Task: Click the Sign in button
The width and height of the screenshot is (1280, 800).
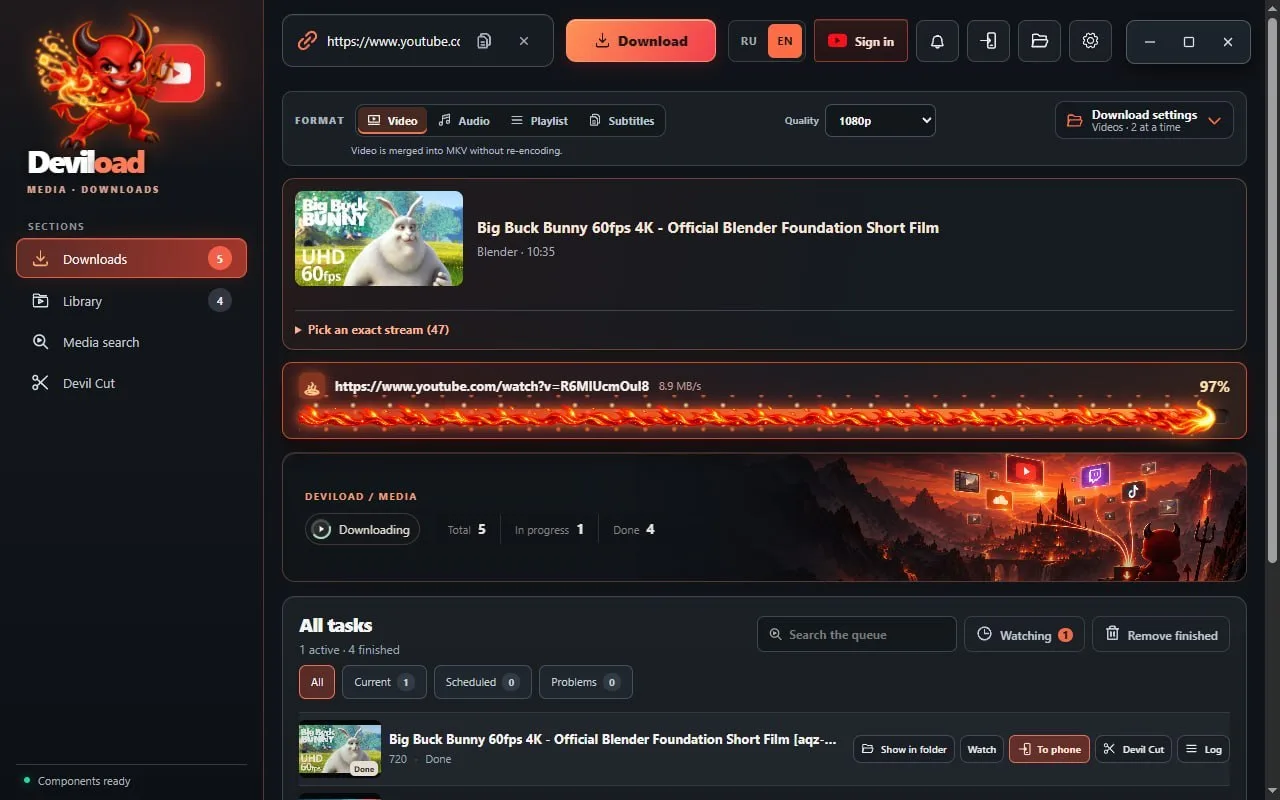Action: click(x=861, y=41)
